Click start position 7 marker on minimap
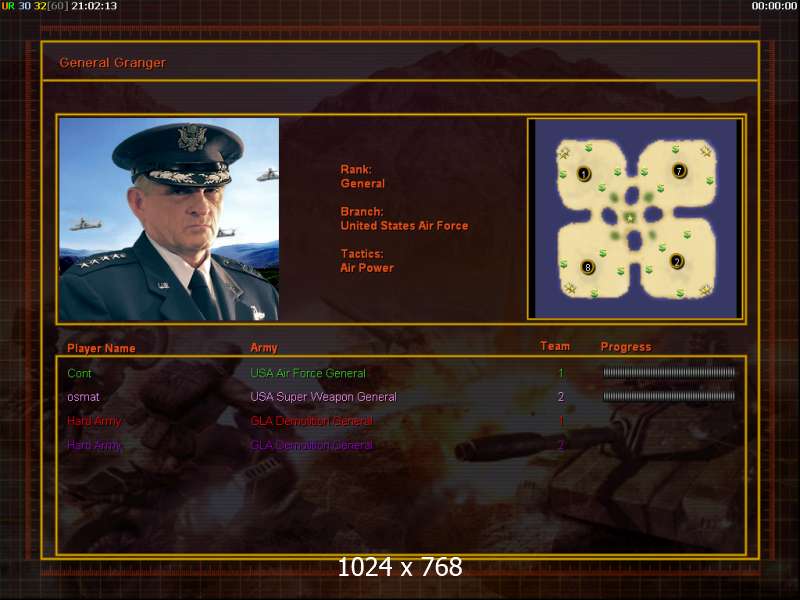800x600 pixels. tap(679, 170)
